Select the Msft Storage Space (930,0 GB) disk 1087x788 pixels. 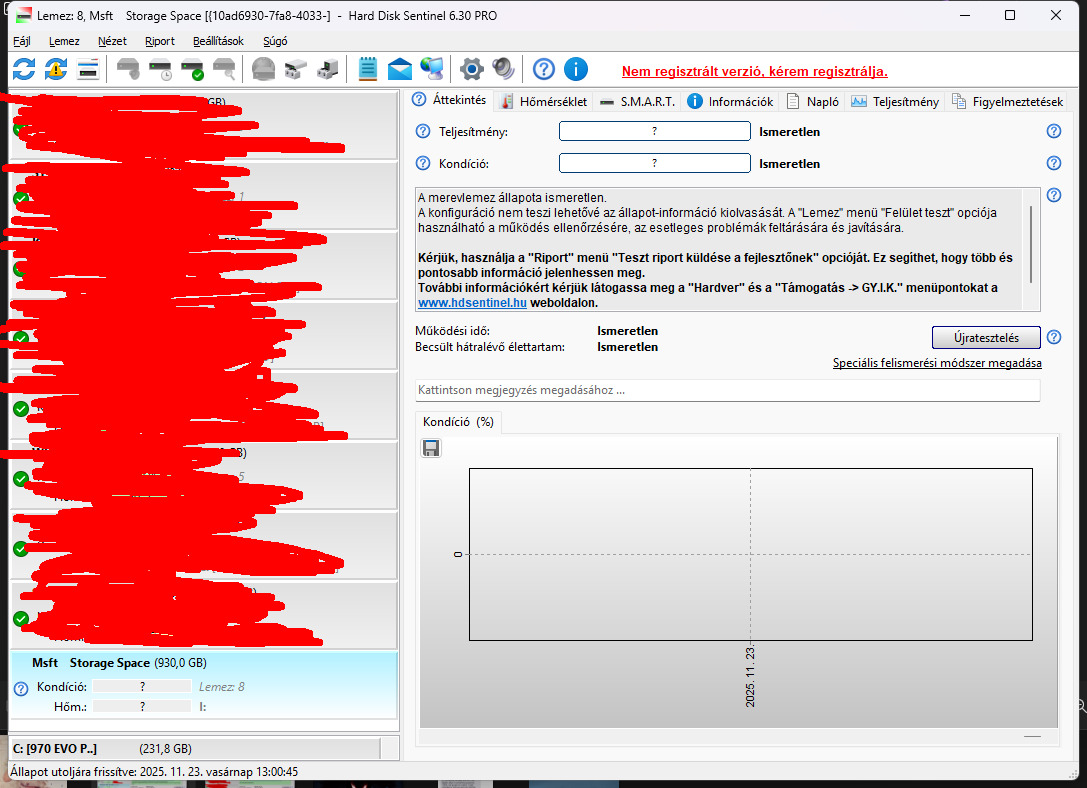pyautogui.click(x=204, y=685)
